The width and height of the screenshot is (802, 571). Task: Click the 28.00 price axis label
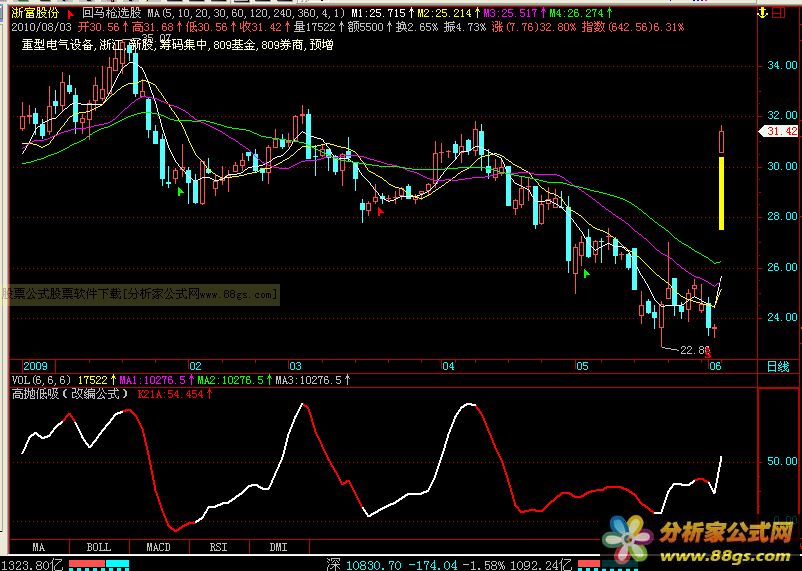click(x=782, y=216)
